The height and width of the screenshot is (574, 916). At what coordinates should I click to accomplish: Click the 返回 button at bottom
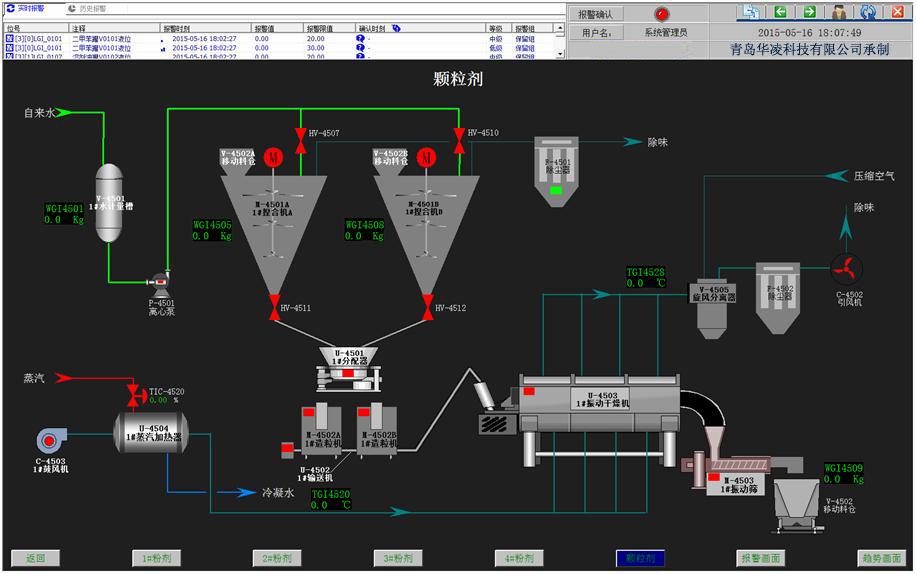36,558
